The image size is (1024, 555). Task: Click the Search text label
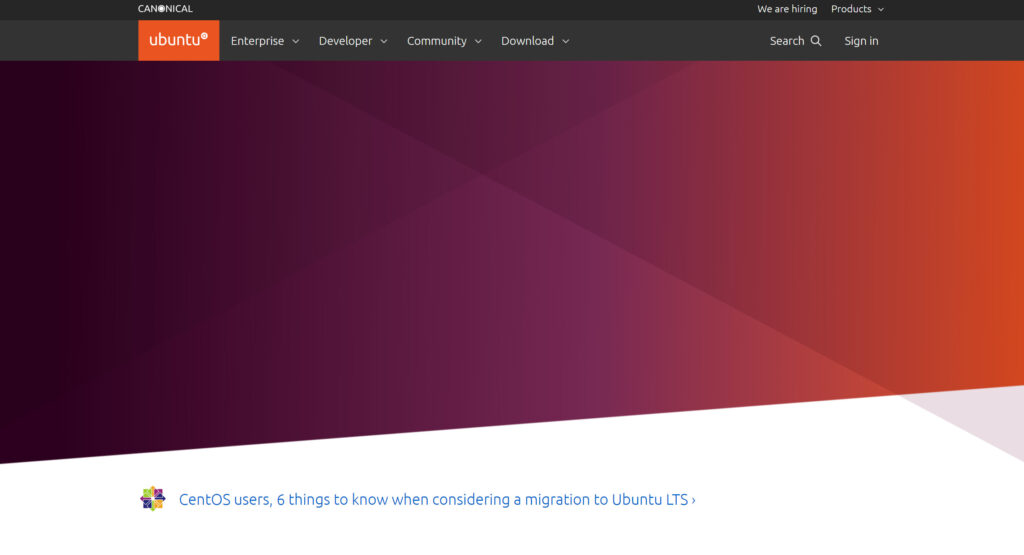[x=787, y=41]
